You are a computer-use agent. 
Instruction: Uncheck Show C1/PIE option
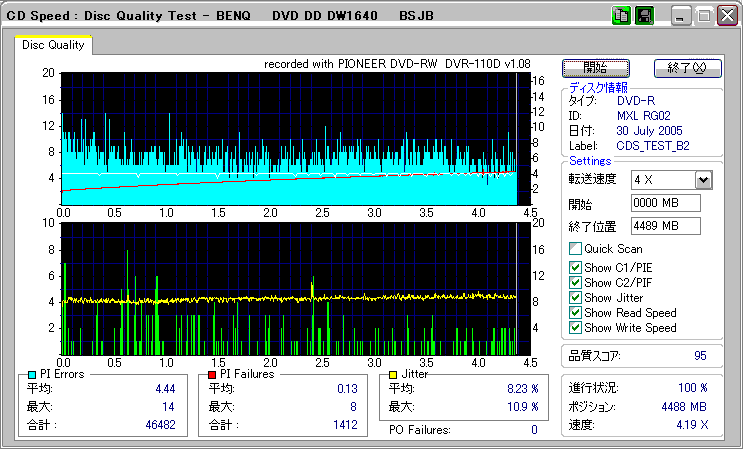click(x=575, y=267)
